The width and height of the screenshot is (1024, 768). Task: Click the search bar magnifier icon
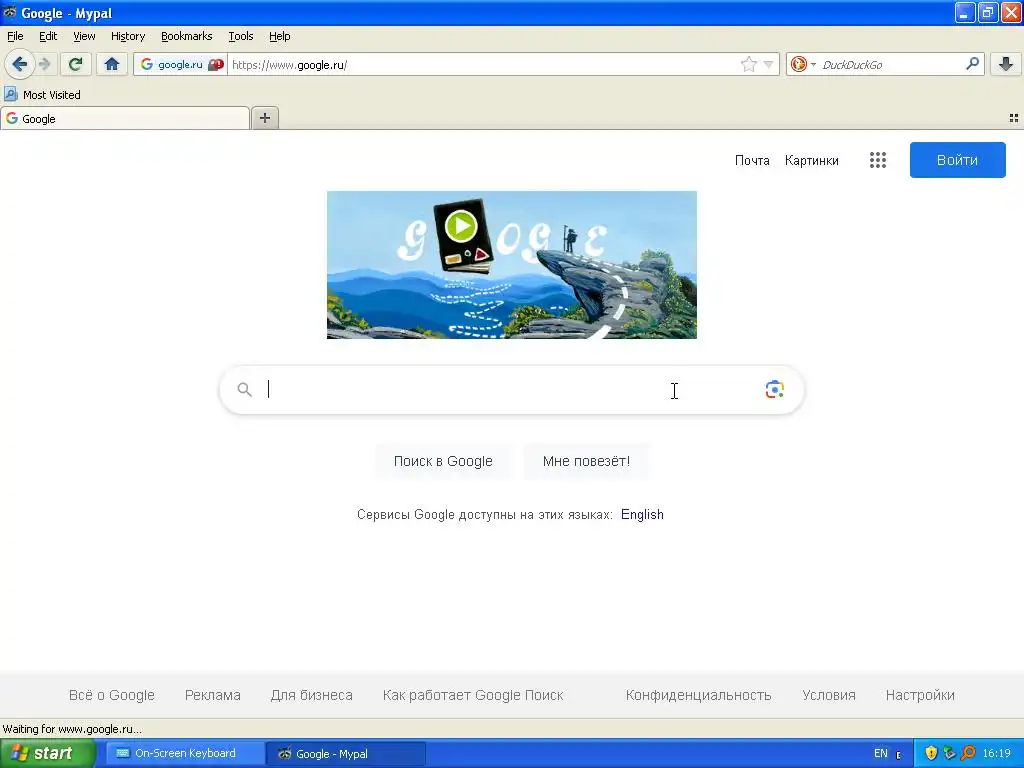click(x=972, y=64)
